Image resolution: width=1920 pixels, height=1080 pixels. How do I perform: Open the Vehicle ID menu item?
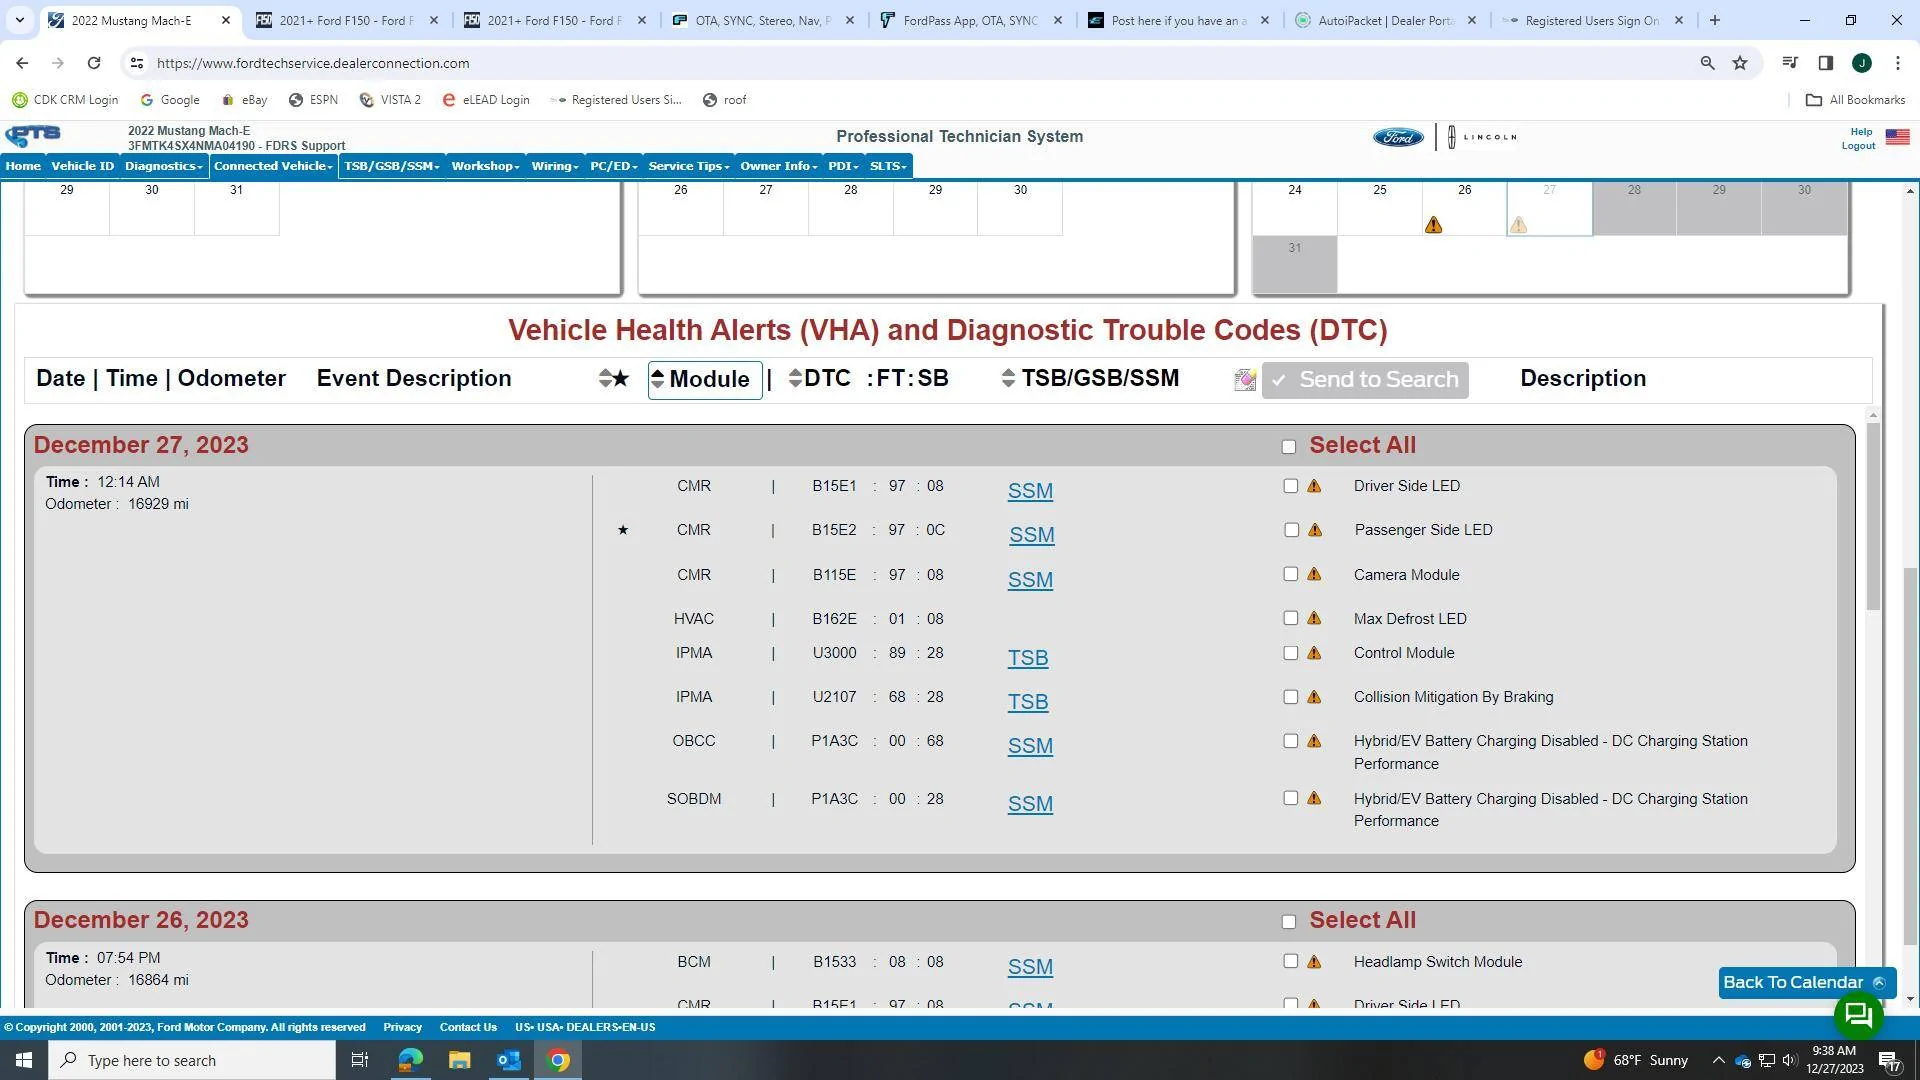(83, 166)
